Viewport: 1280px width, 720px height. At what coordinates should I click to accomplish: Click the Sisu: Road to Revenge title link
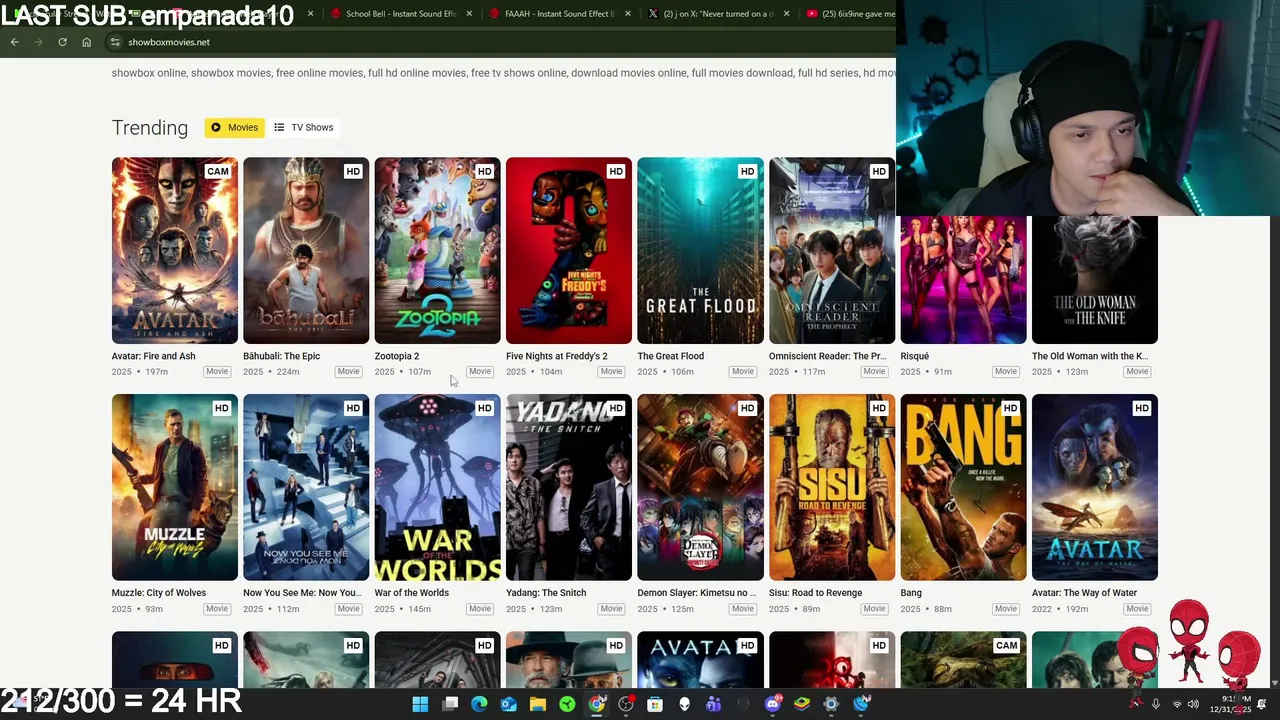tap(815, 593)
